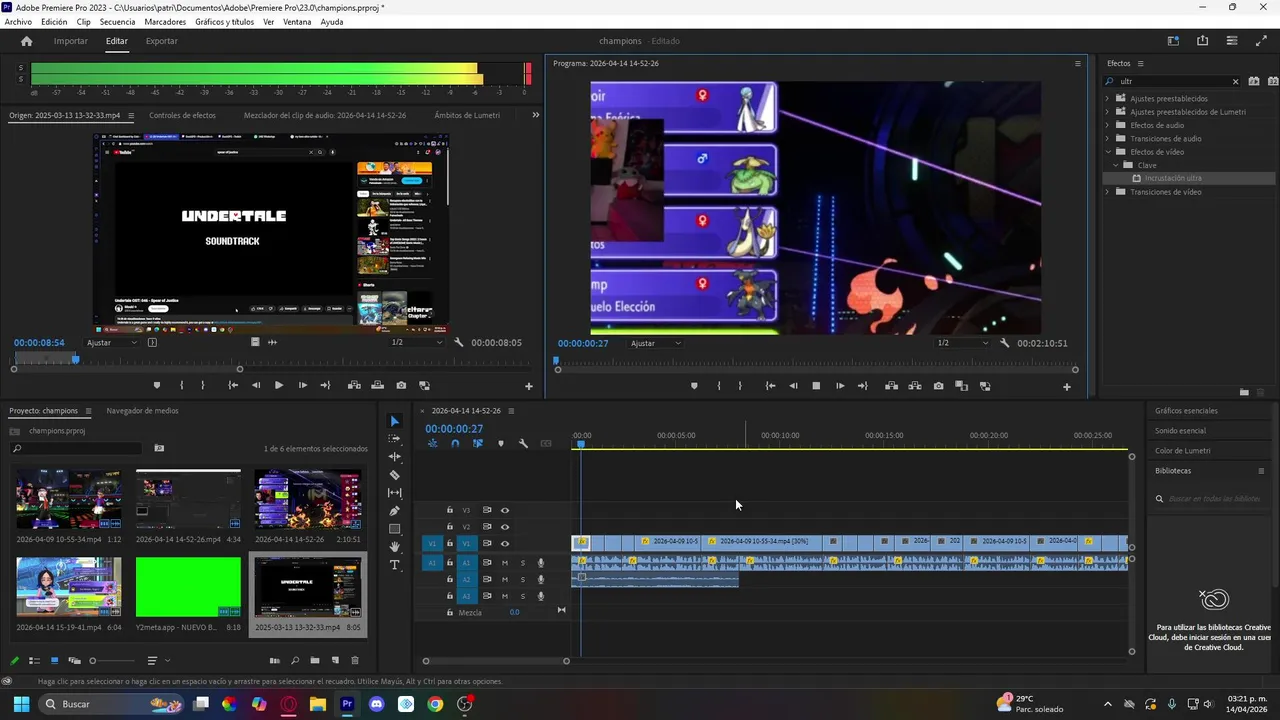
Task: Open timeline display settings wrench
Action: click(x=523, y=443)
